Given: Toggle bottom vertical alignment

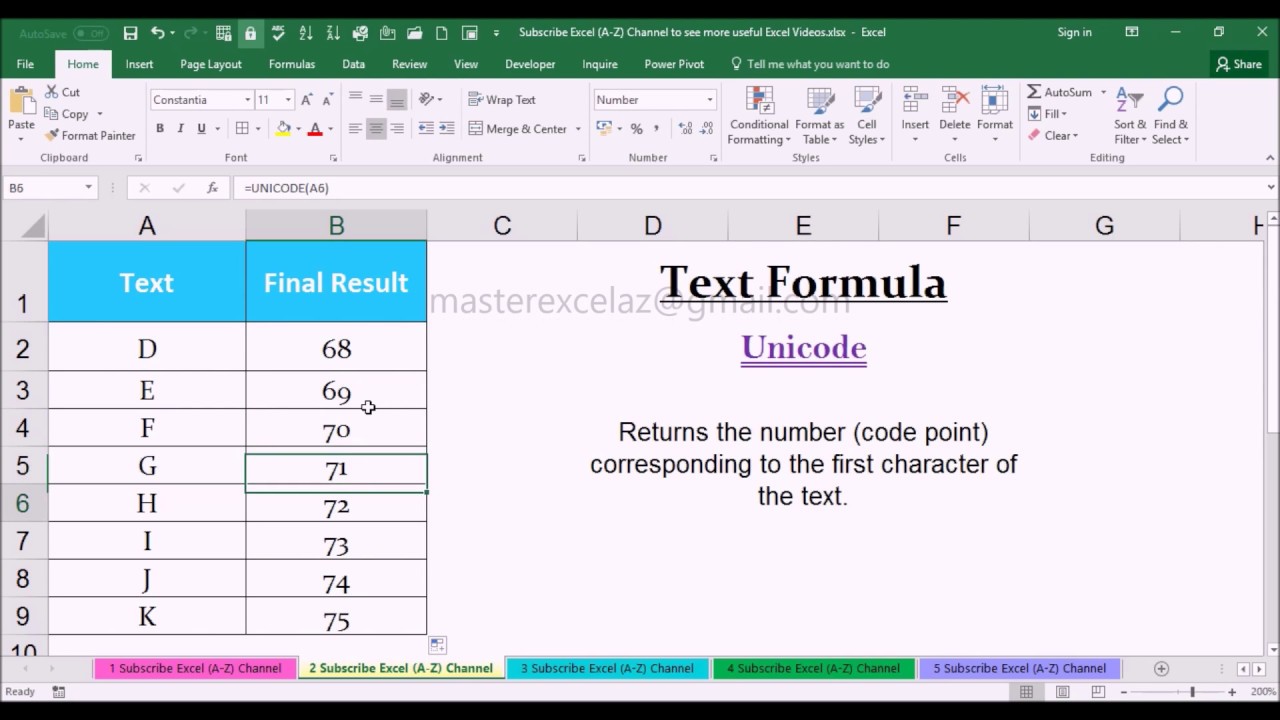Looking at the screenshot, I should coord(397,100).
